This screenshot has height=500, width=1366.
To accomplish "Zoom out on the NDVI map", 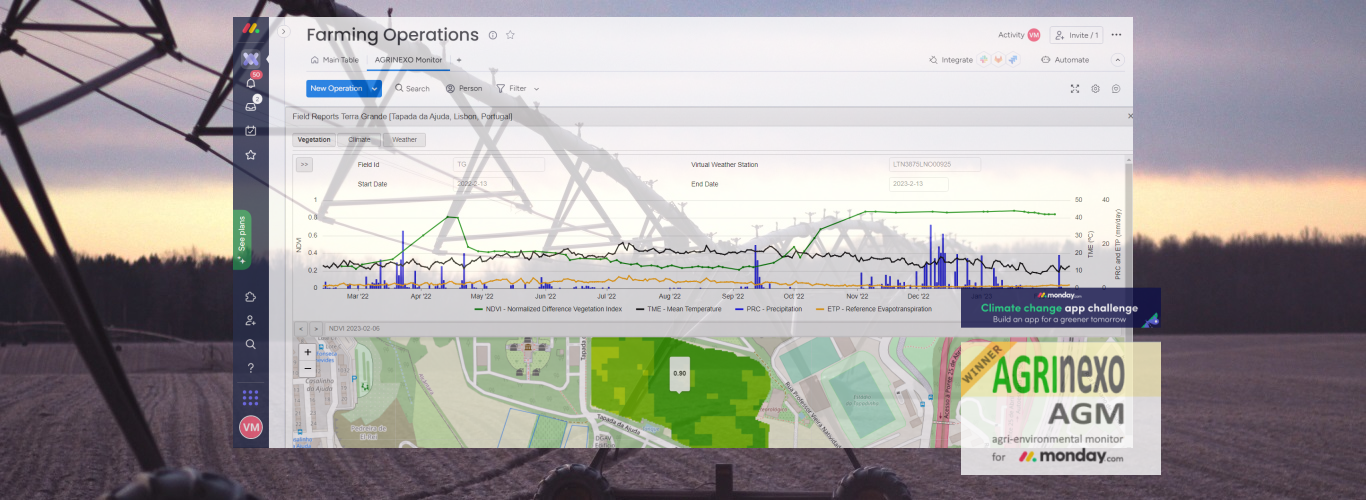I will pyautogui.click(x=308, y=368).
